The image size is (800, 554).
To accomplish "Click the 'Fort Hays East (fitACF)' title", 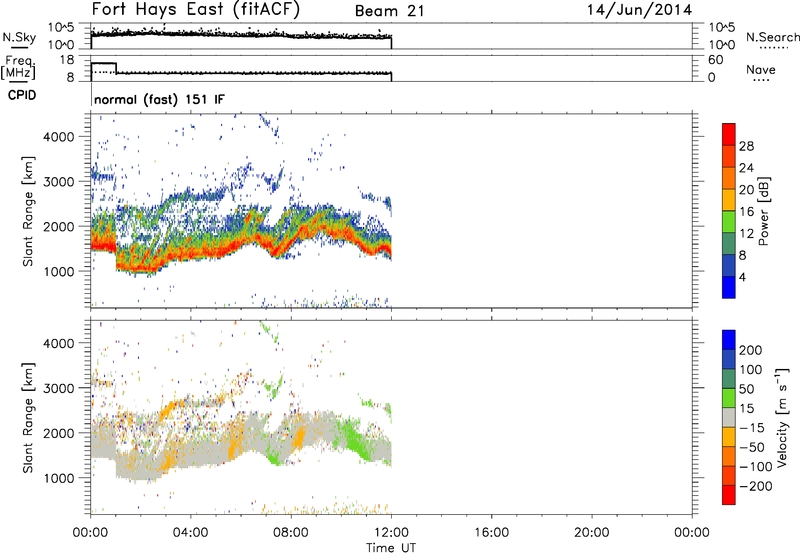I will (x=196, y=10).
